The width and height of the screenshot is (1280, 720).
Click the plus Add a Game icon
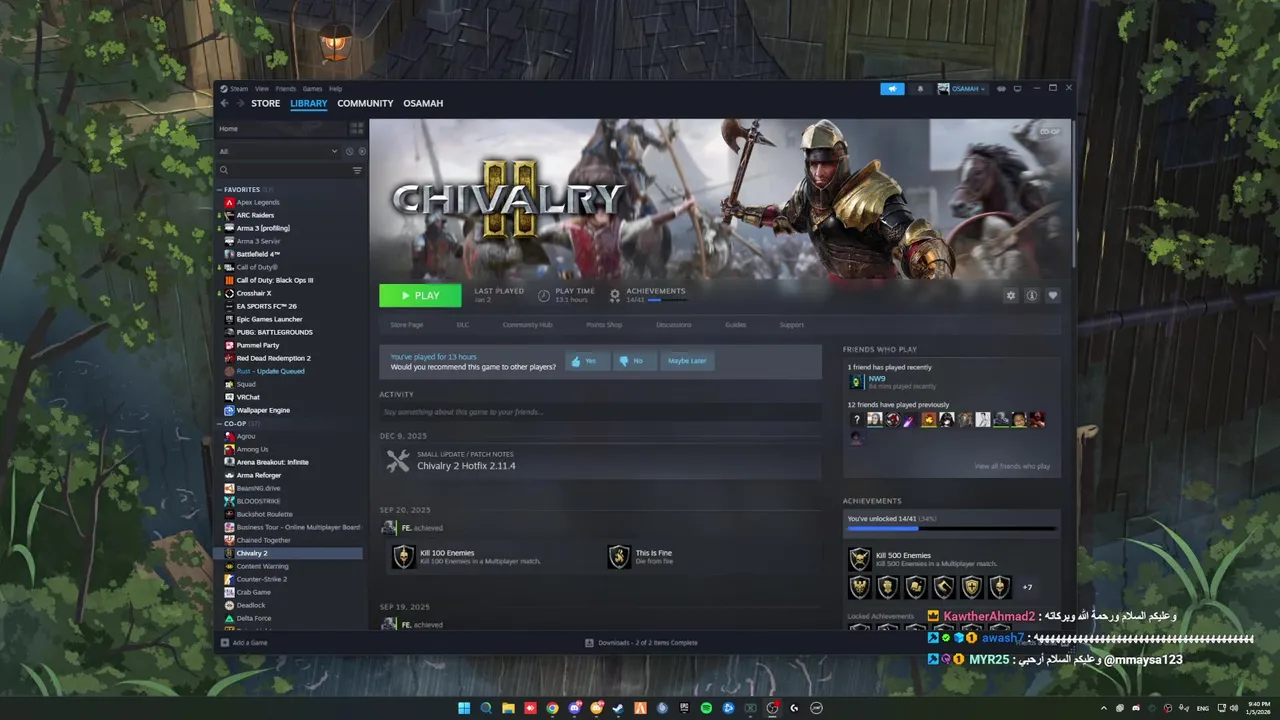224,643
